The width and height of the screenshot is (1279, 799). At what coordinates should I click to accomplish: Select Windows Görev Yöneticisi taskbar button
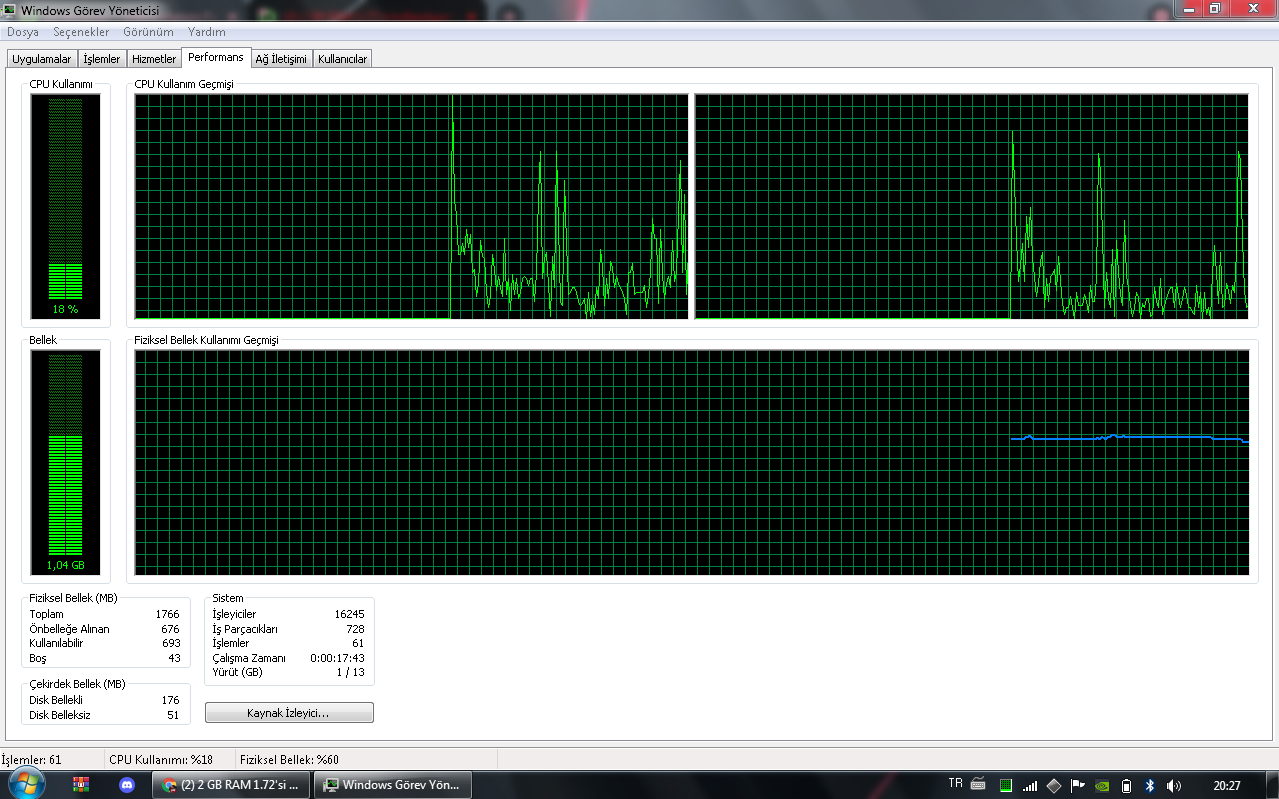[x=392, y=785]
